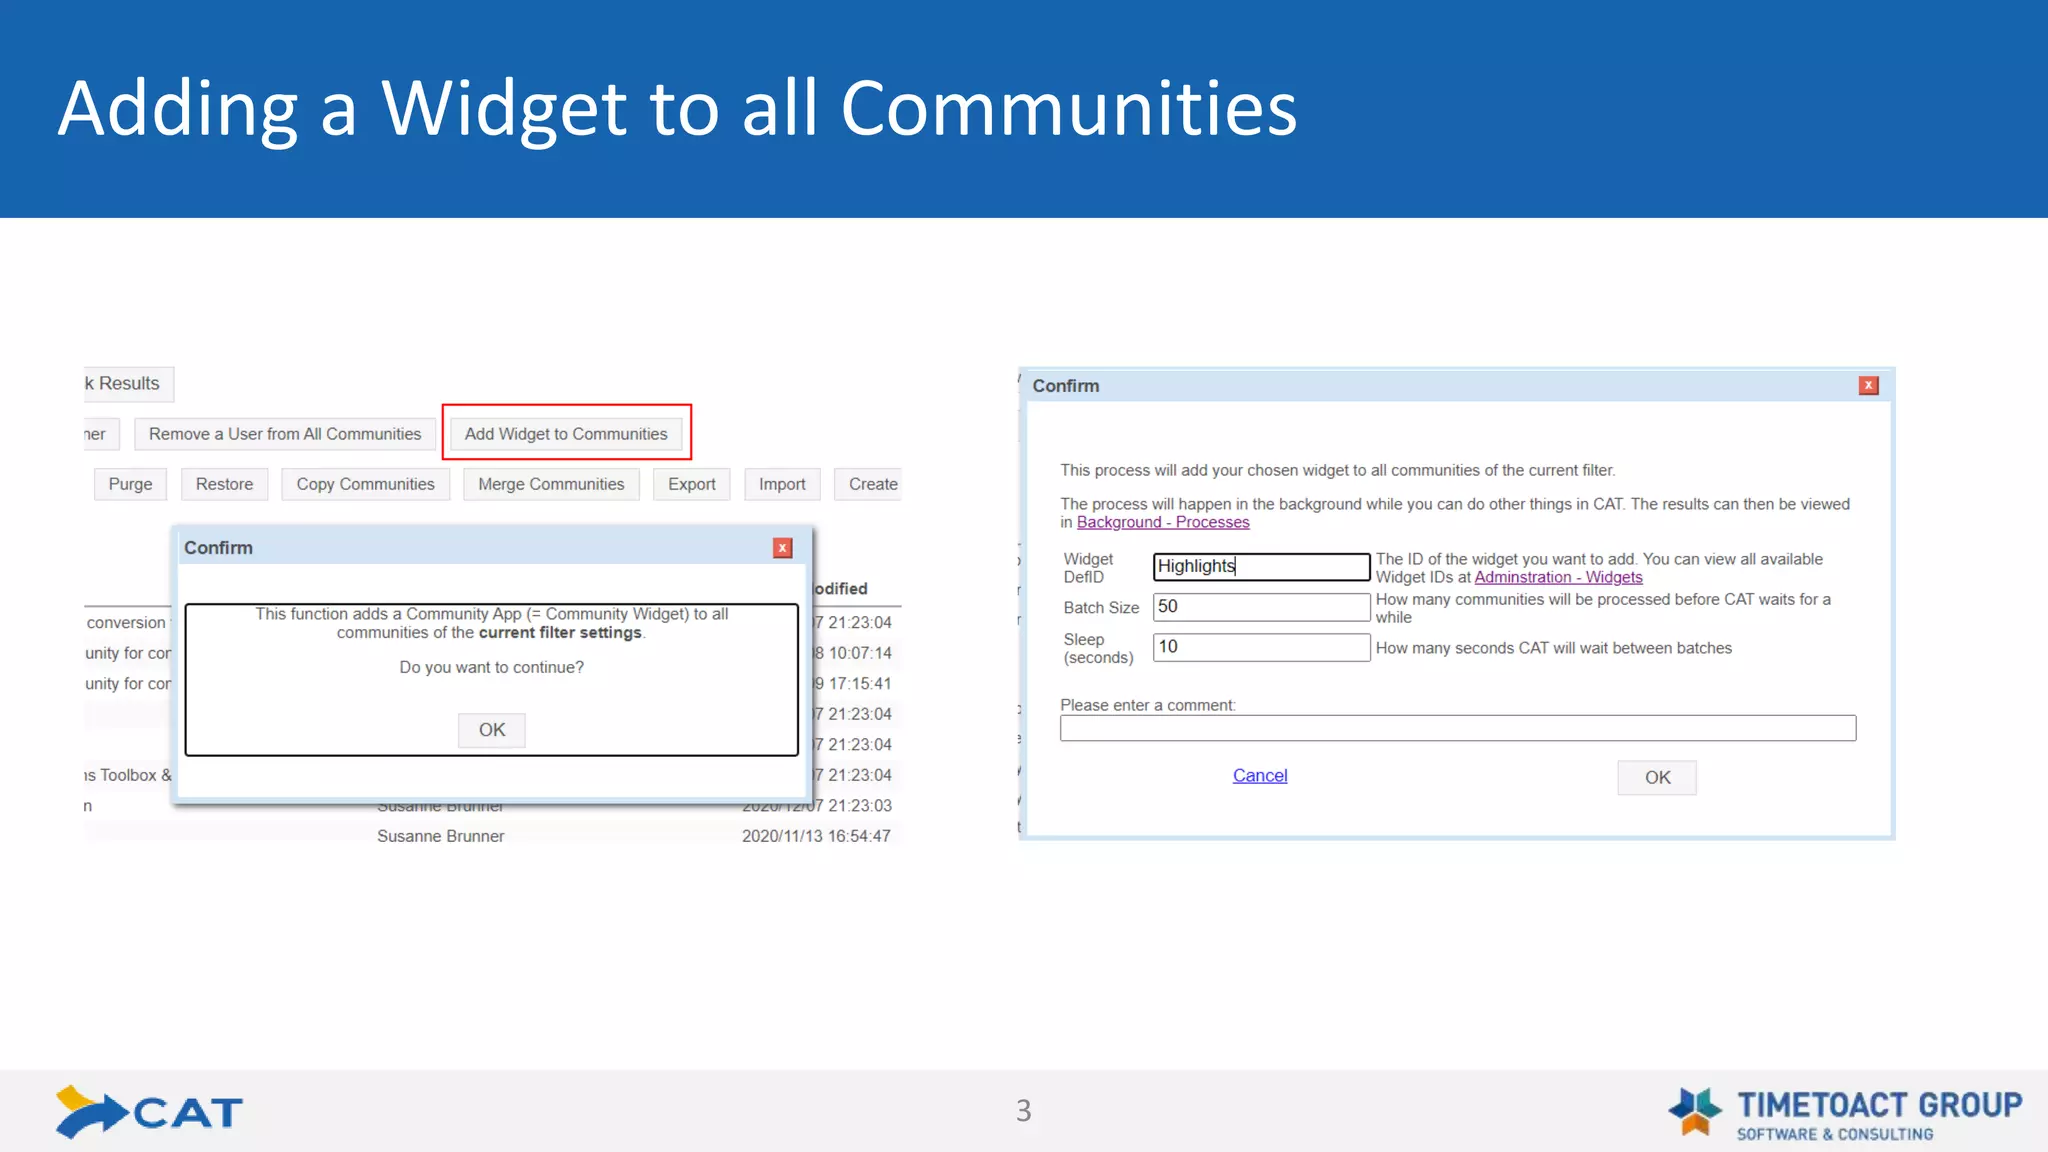This screenshot has height=1152, width=2048.
Task: Click Merge Communities button
Action: coord(551,484)
